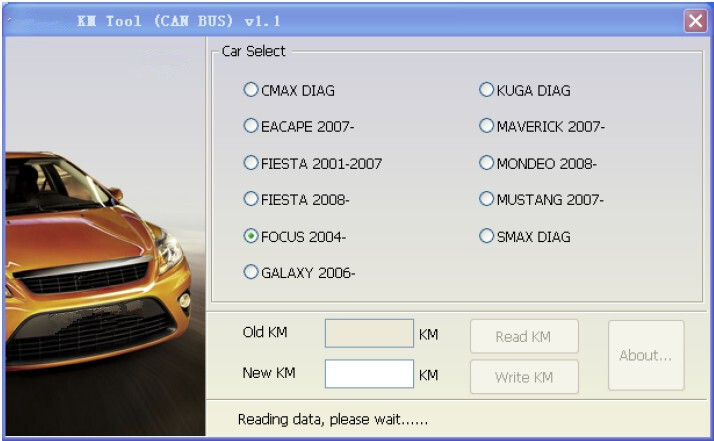Close the KM Tool window
714x441 pixels.
695,20
